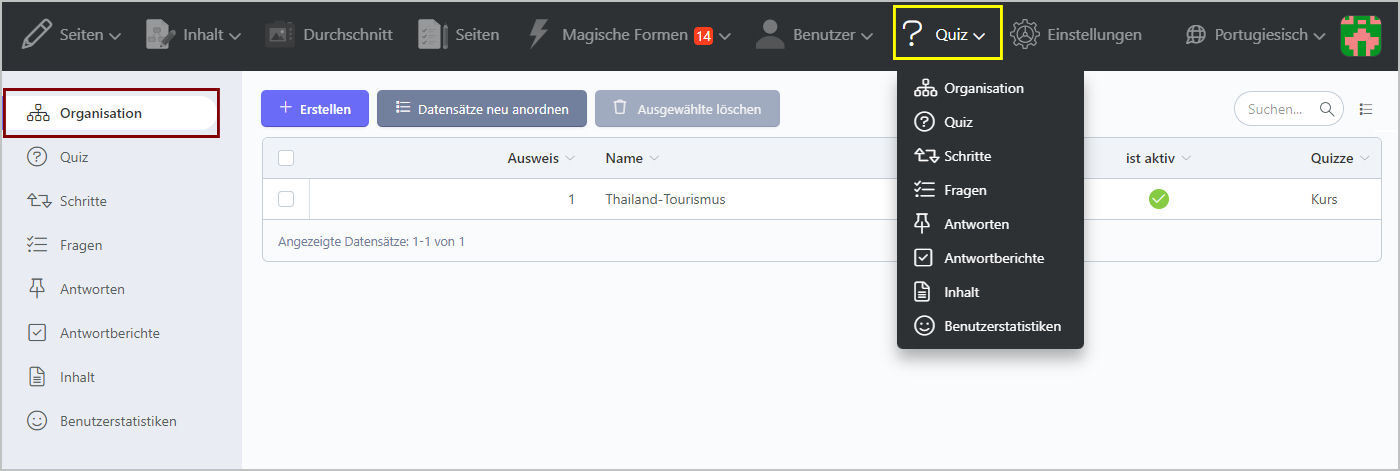Click the Benutzerstatistiken smiley icon in the sidebar
This screenshot has width=1400, height=471.
point(38,421)
